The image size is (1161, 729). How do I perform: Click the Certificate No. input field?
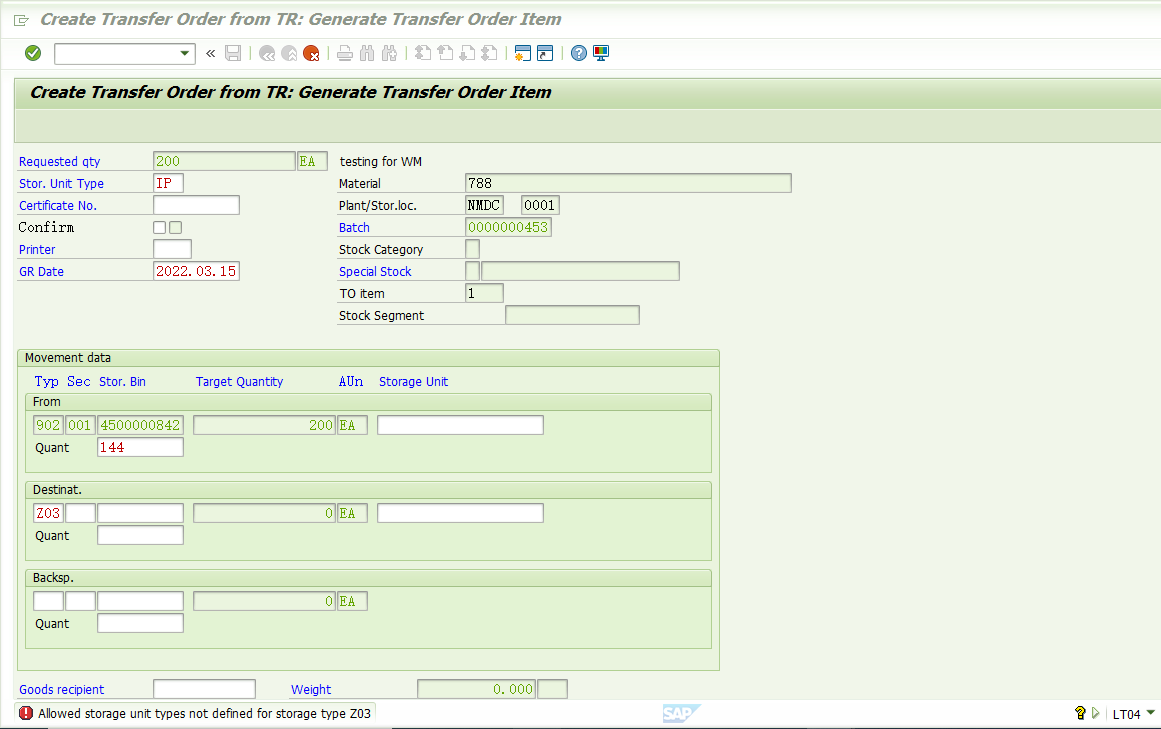click(196, 204)
